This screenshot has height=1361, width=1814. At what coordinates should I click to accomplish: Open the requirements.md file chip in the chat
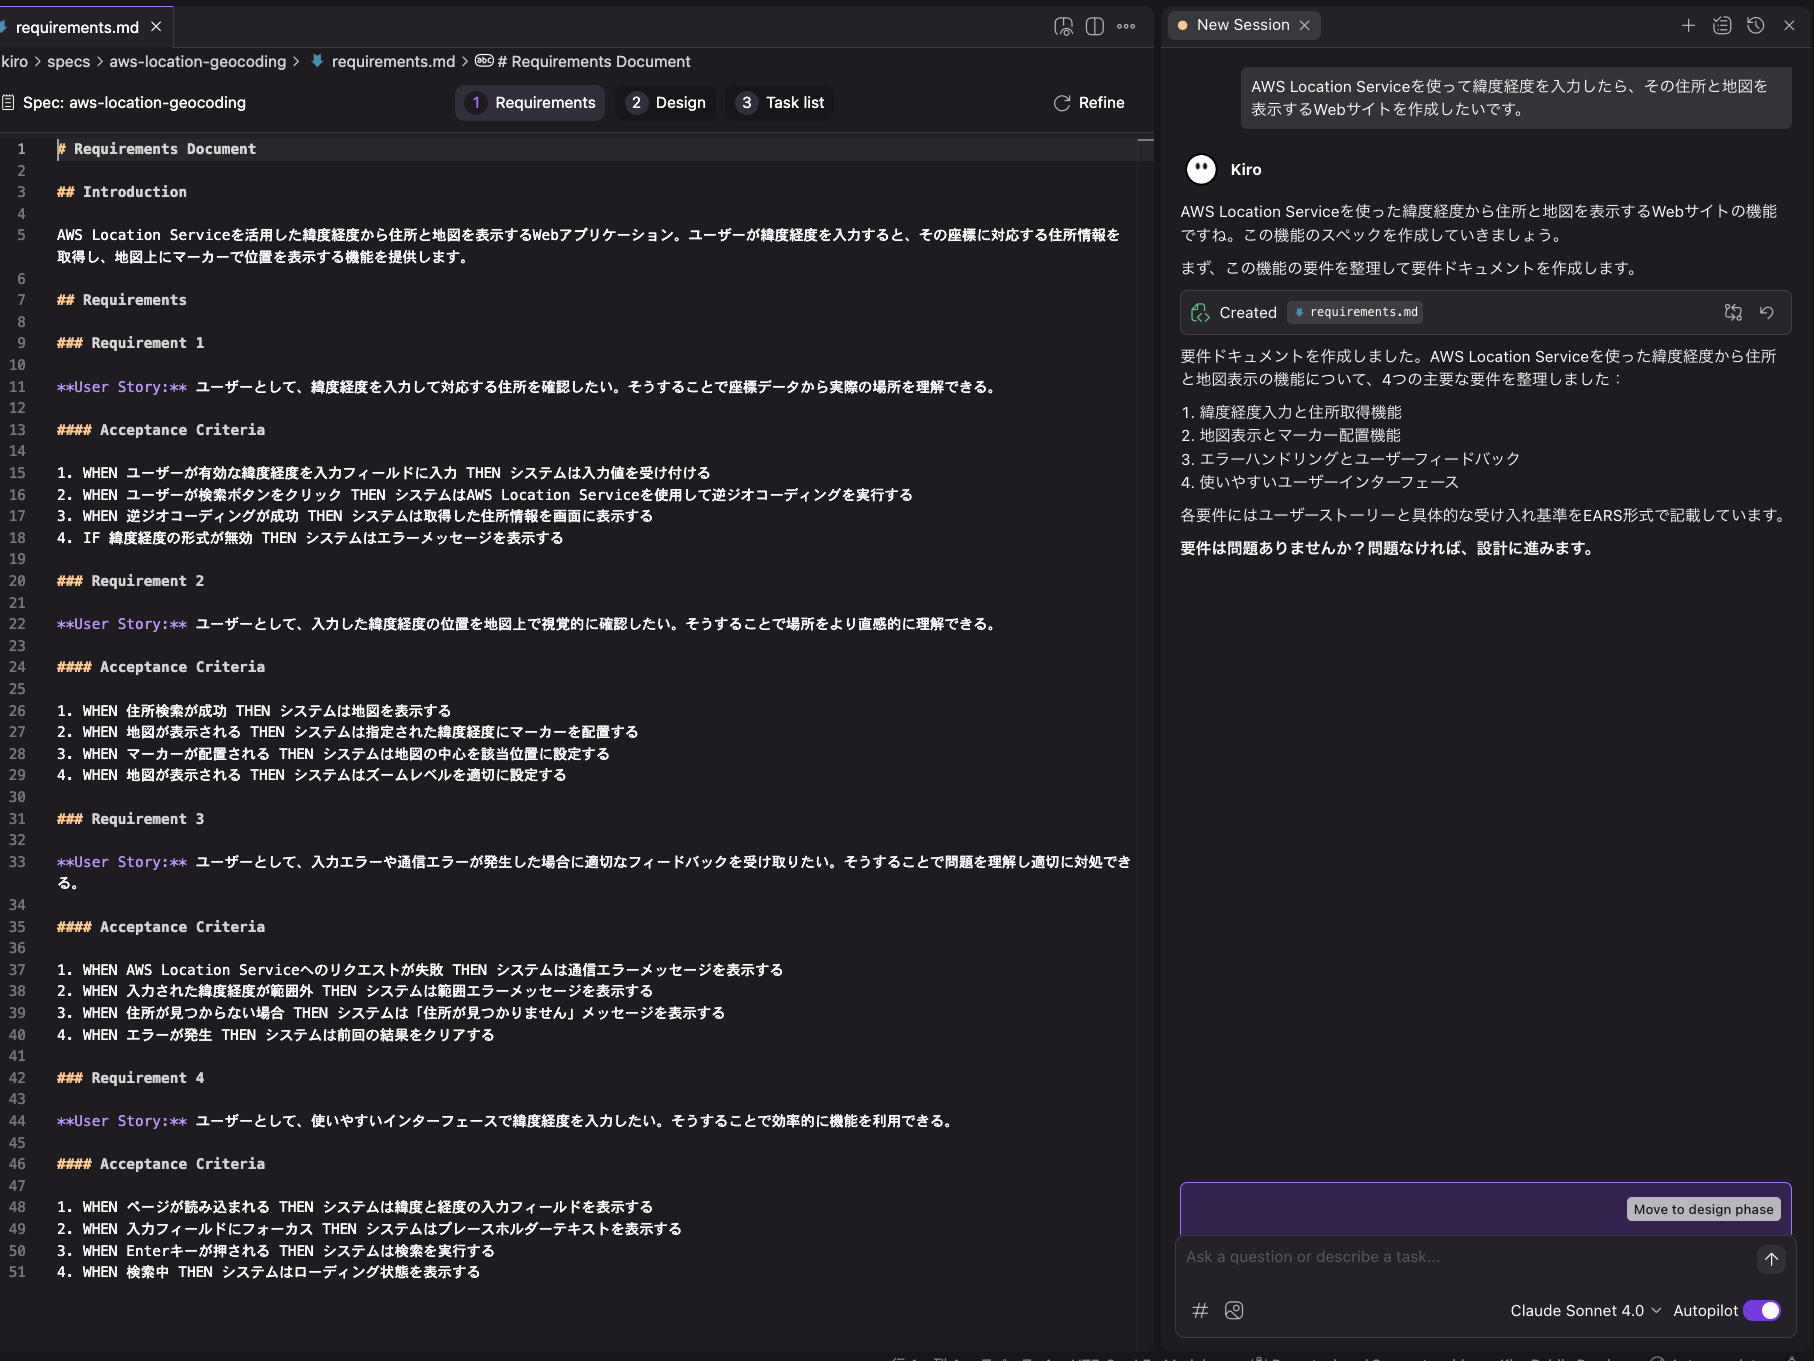click(x=1356, y=313)
